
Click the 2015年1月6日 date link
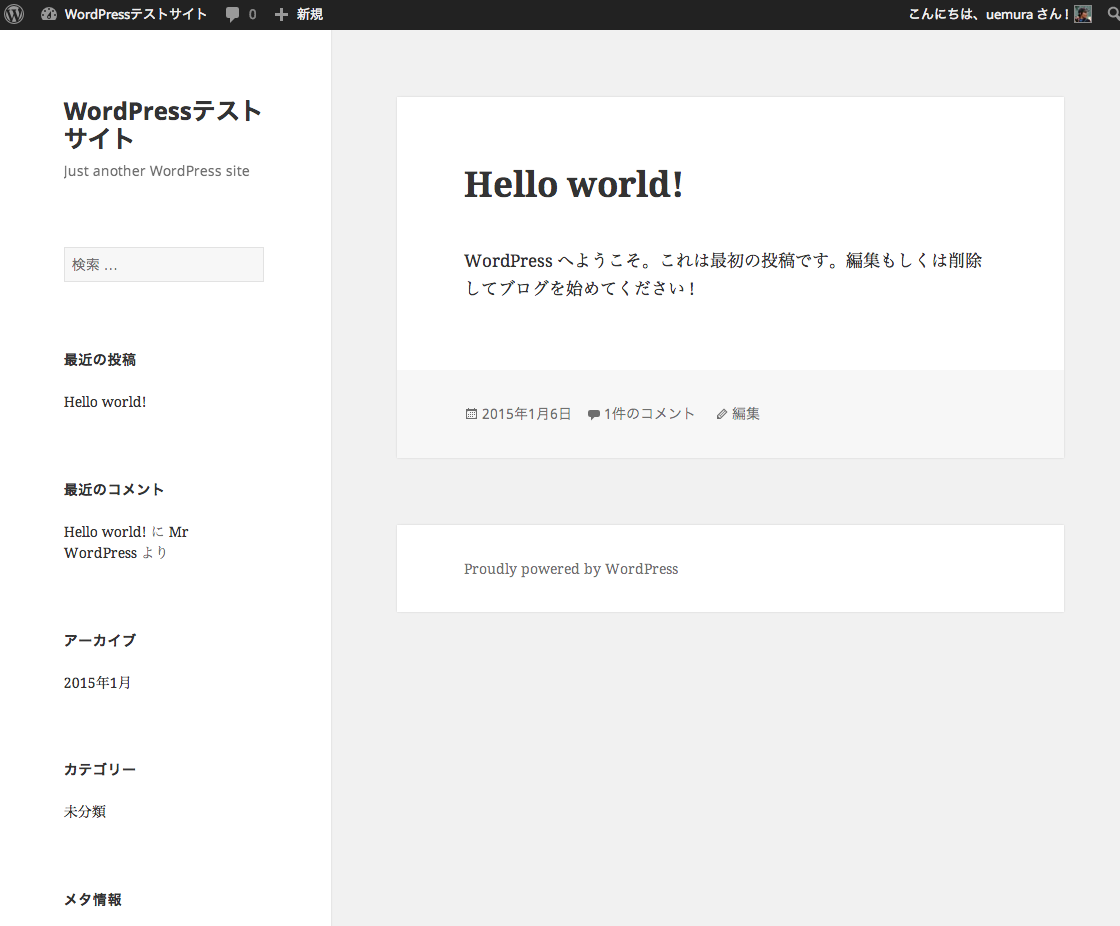coord(525,413)
